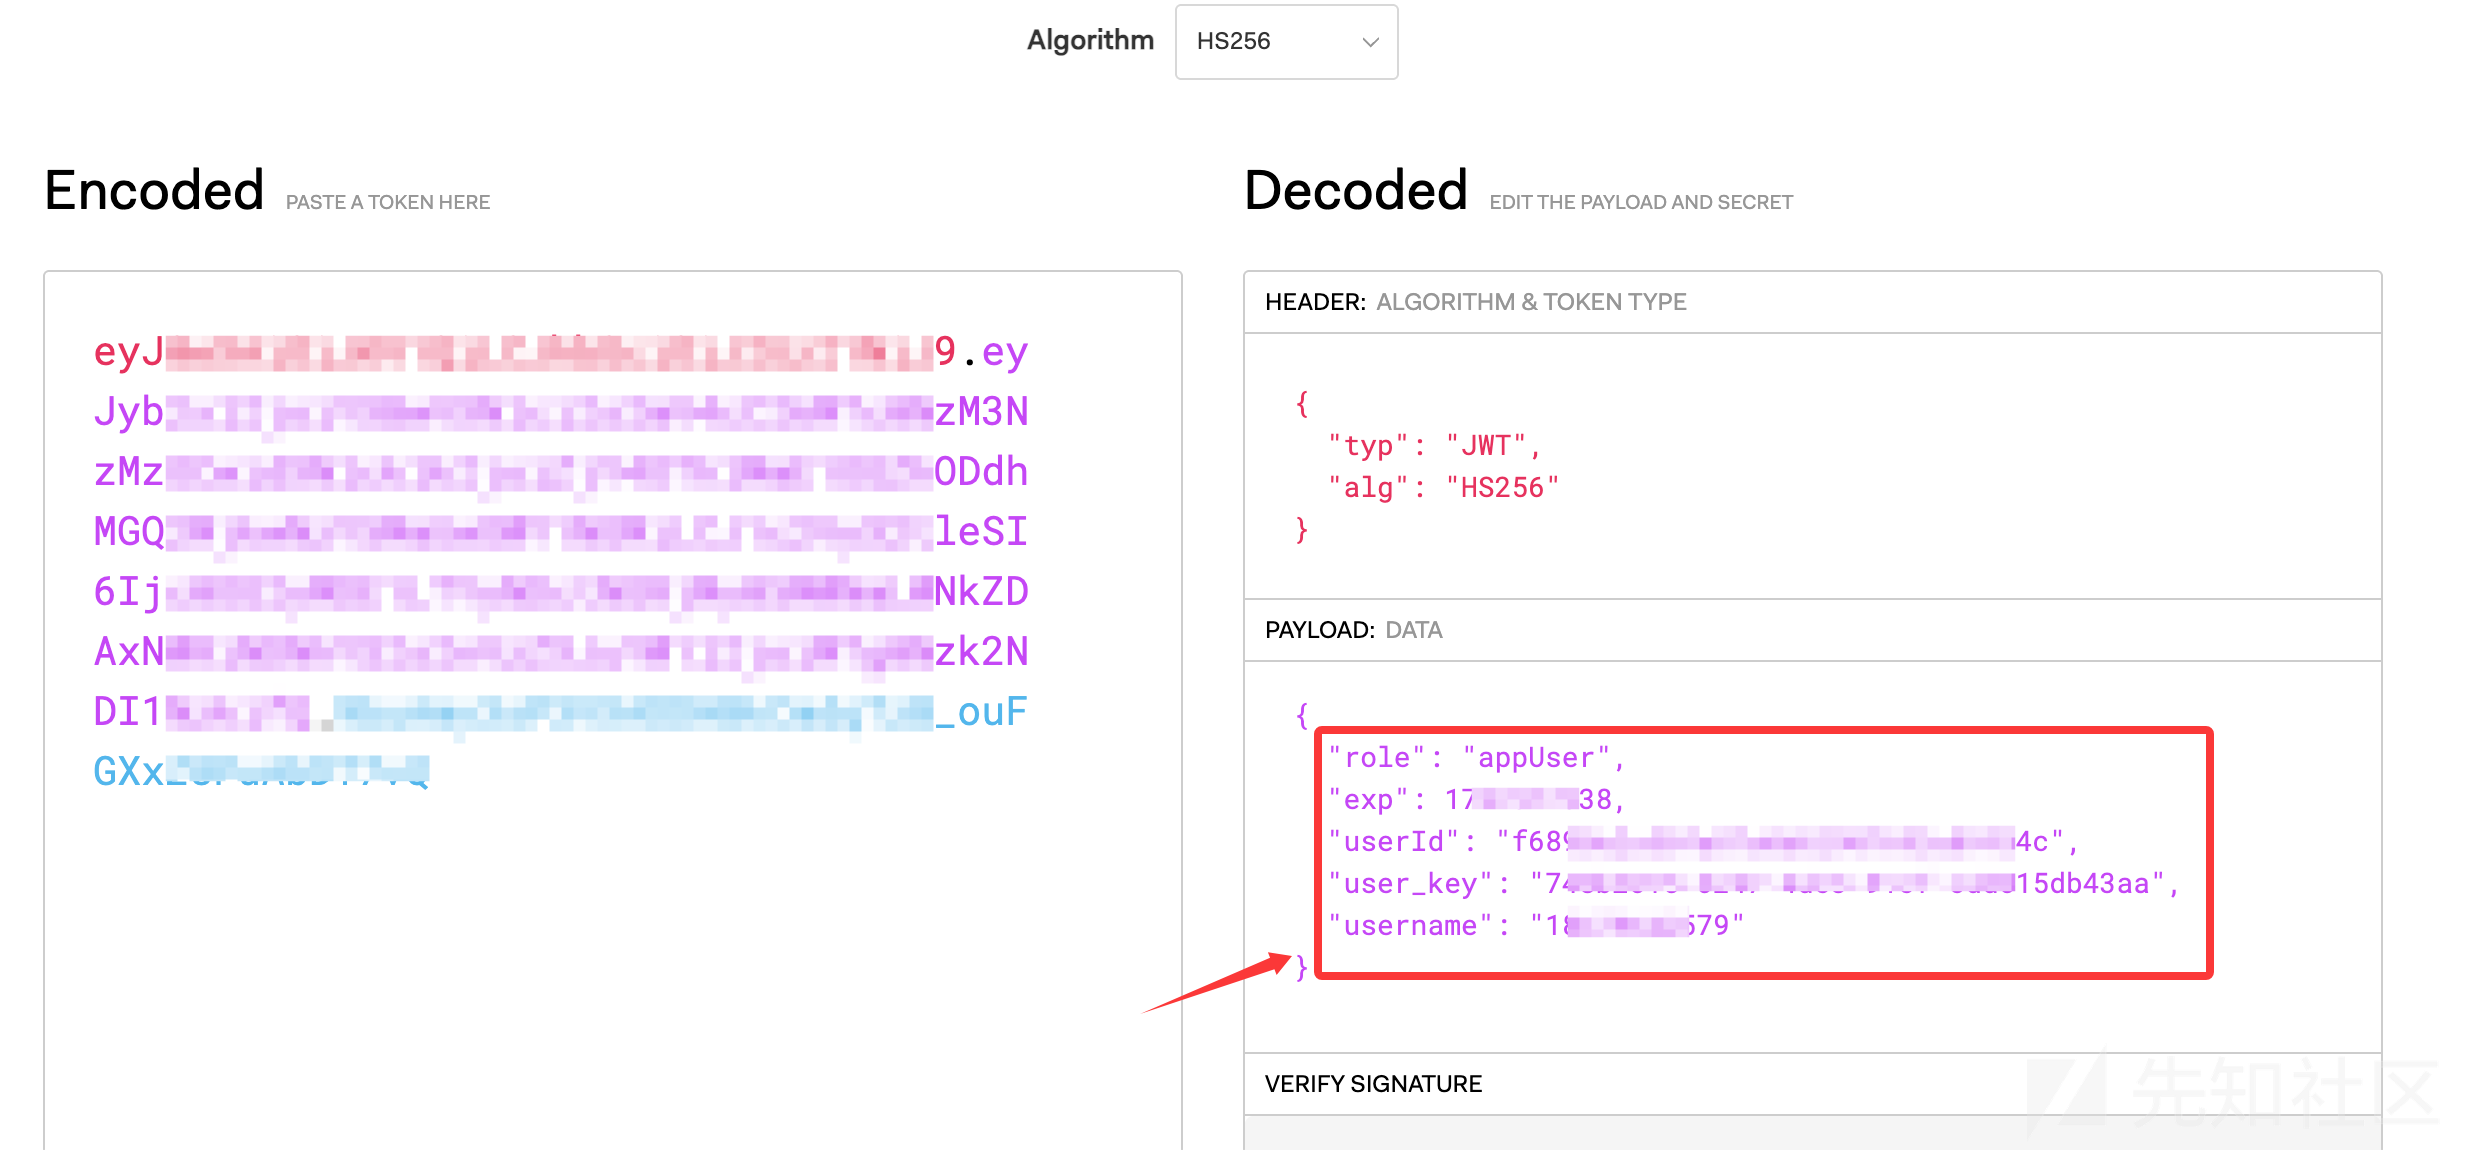Click the "role": "appUser" payload line
Screen dimensions: 2468x1150
[x=1476, y=758]
